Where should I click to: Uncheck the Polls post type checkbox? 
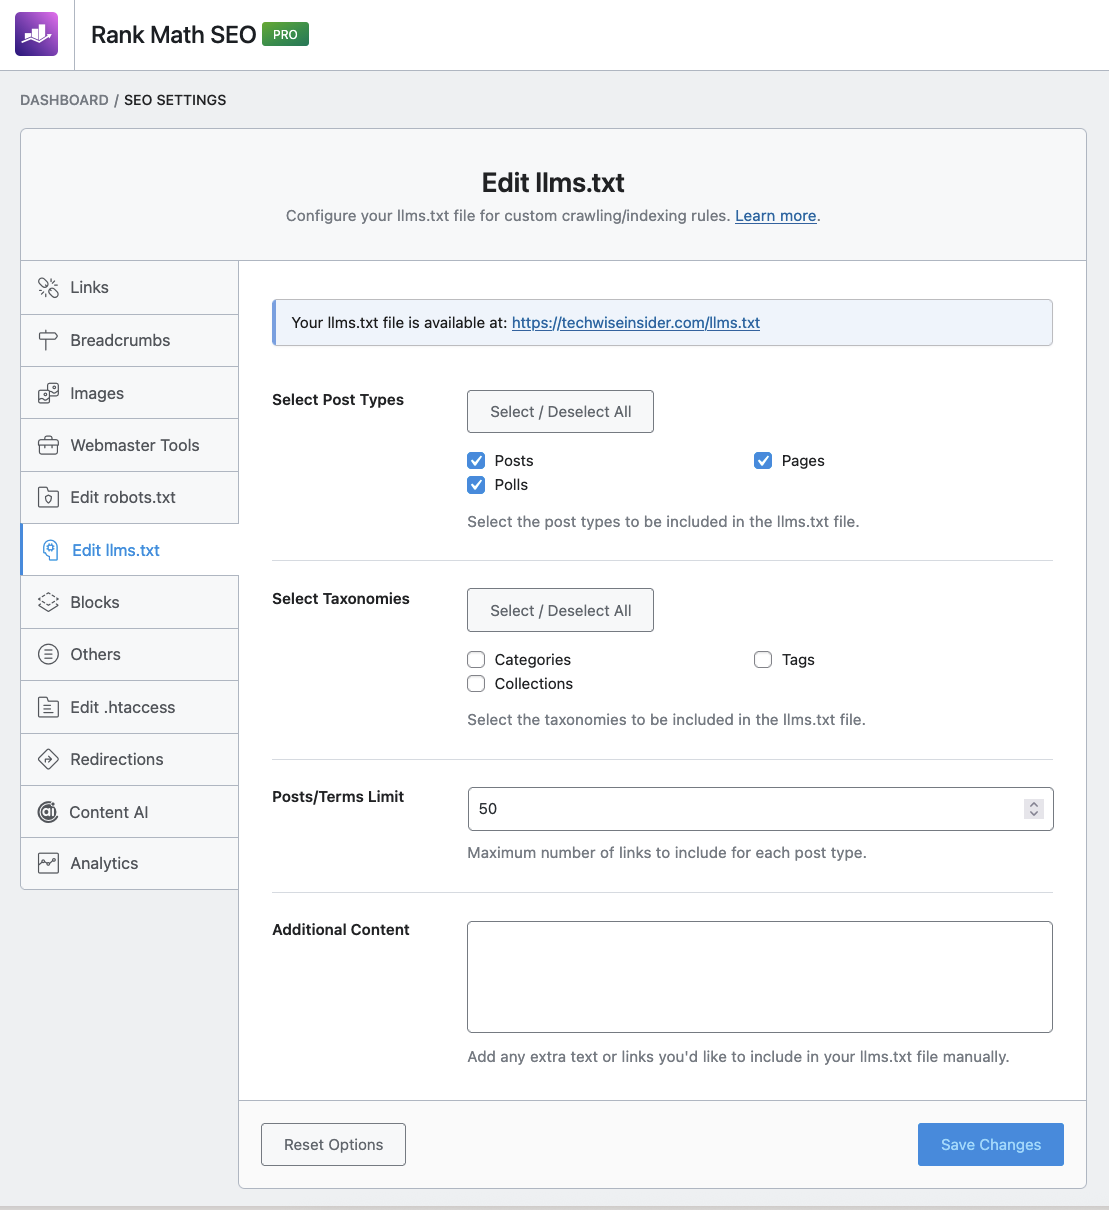click(476, 485)
